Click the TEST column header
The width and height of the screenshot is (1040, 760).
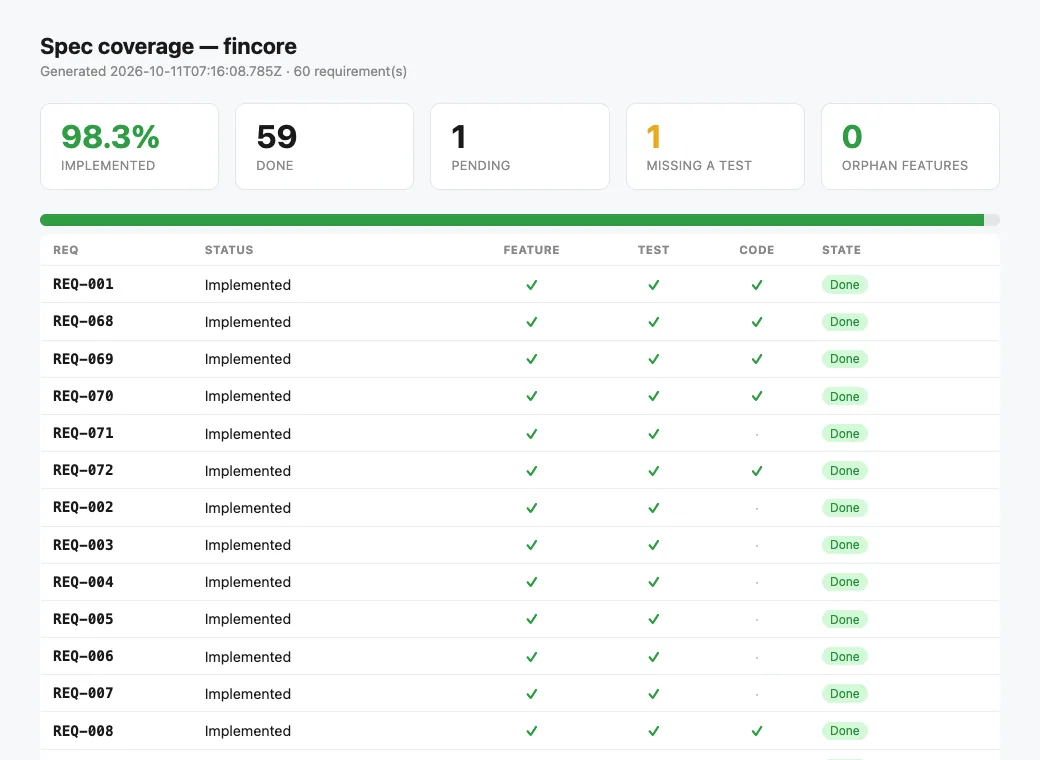(x=653, y=250)
